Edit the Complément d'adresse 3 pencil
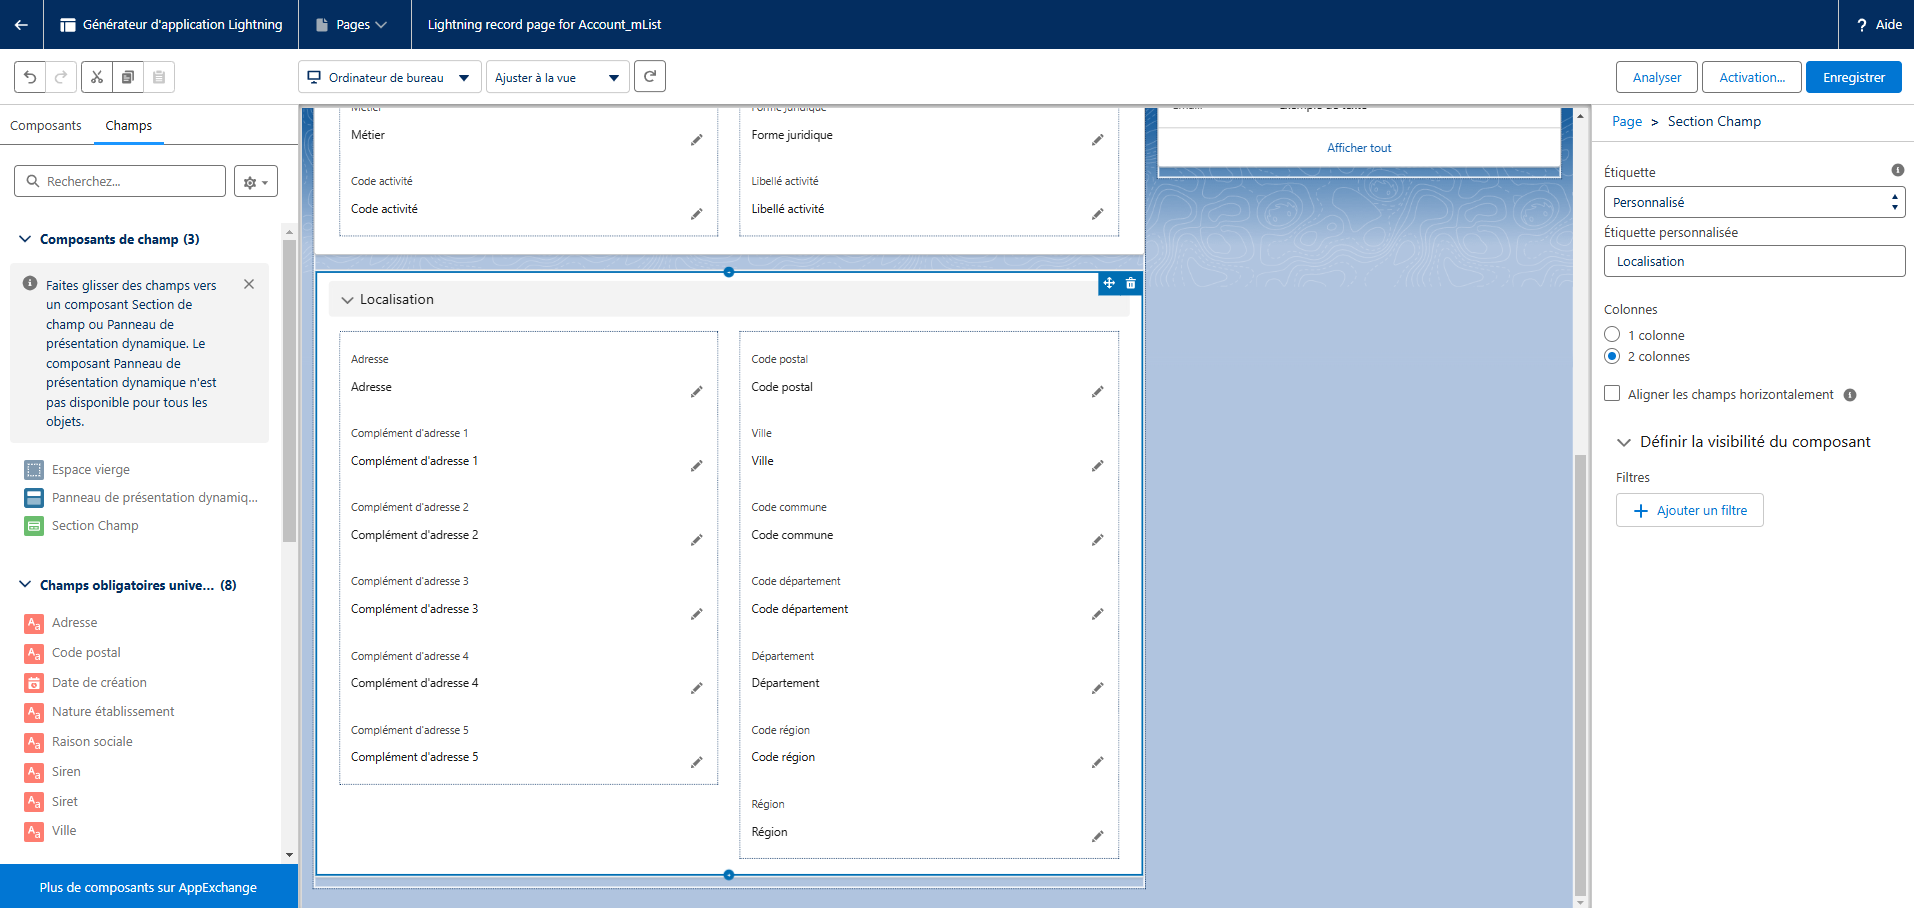The height and width of the screenshot is (908, 1914). (696, 613)
